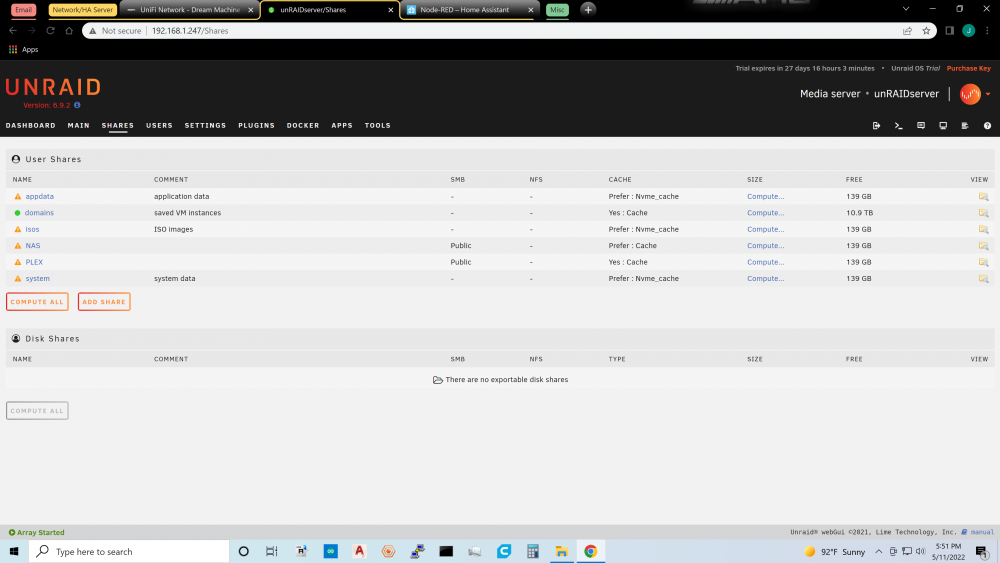Open the system info monitor icon
Image resolution: width=1000 pixels, height=563 pixels.
click(943, 126)
